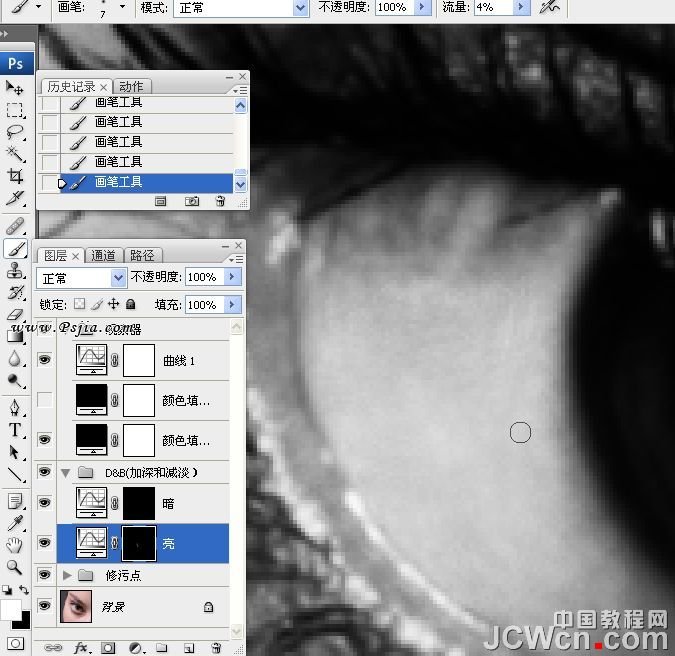Show the hidden upper 颜色填 layer

point(44,400)
